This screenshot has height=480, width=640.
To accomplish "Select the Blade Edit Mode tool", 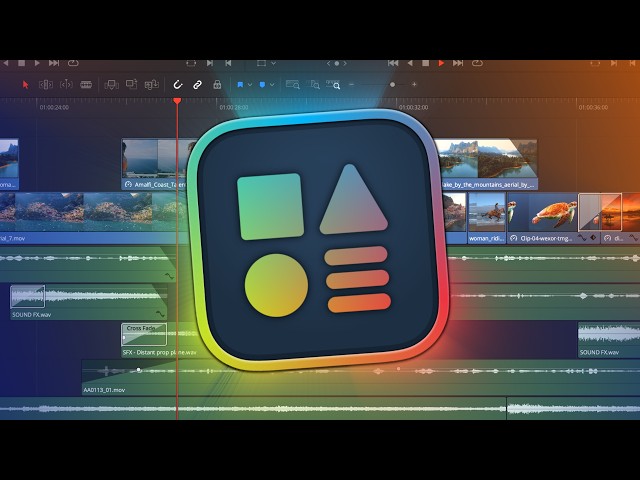I will point(86,84).
